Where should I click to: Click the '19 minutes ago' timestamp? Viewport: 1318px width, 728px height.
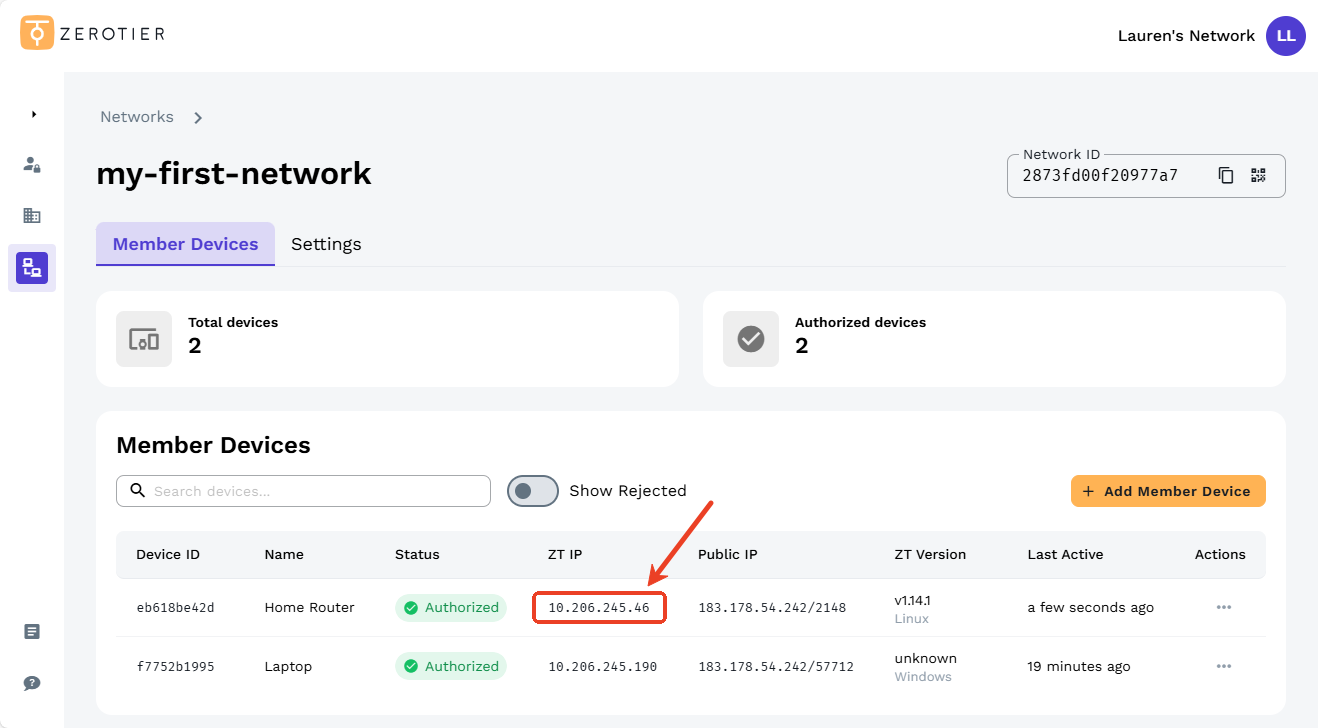pyautogui.click(x=1079, y=667)
